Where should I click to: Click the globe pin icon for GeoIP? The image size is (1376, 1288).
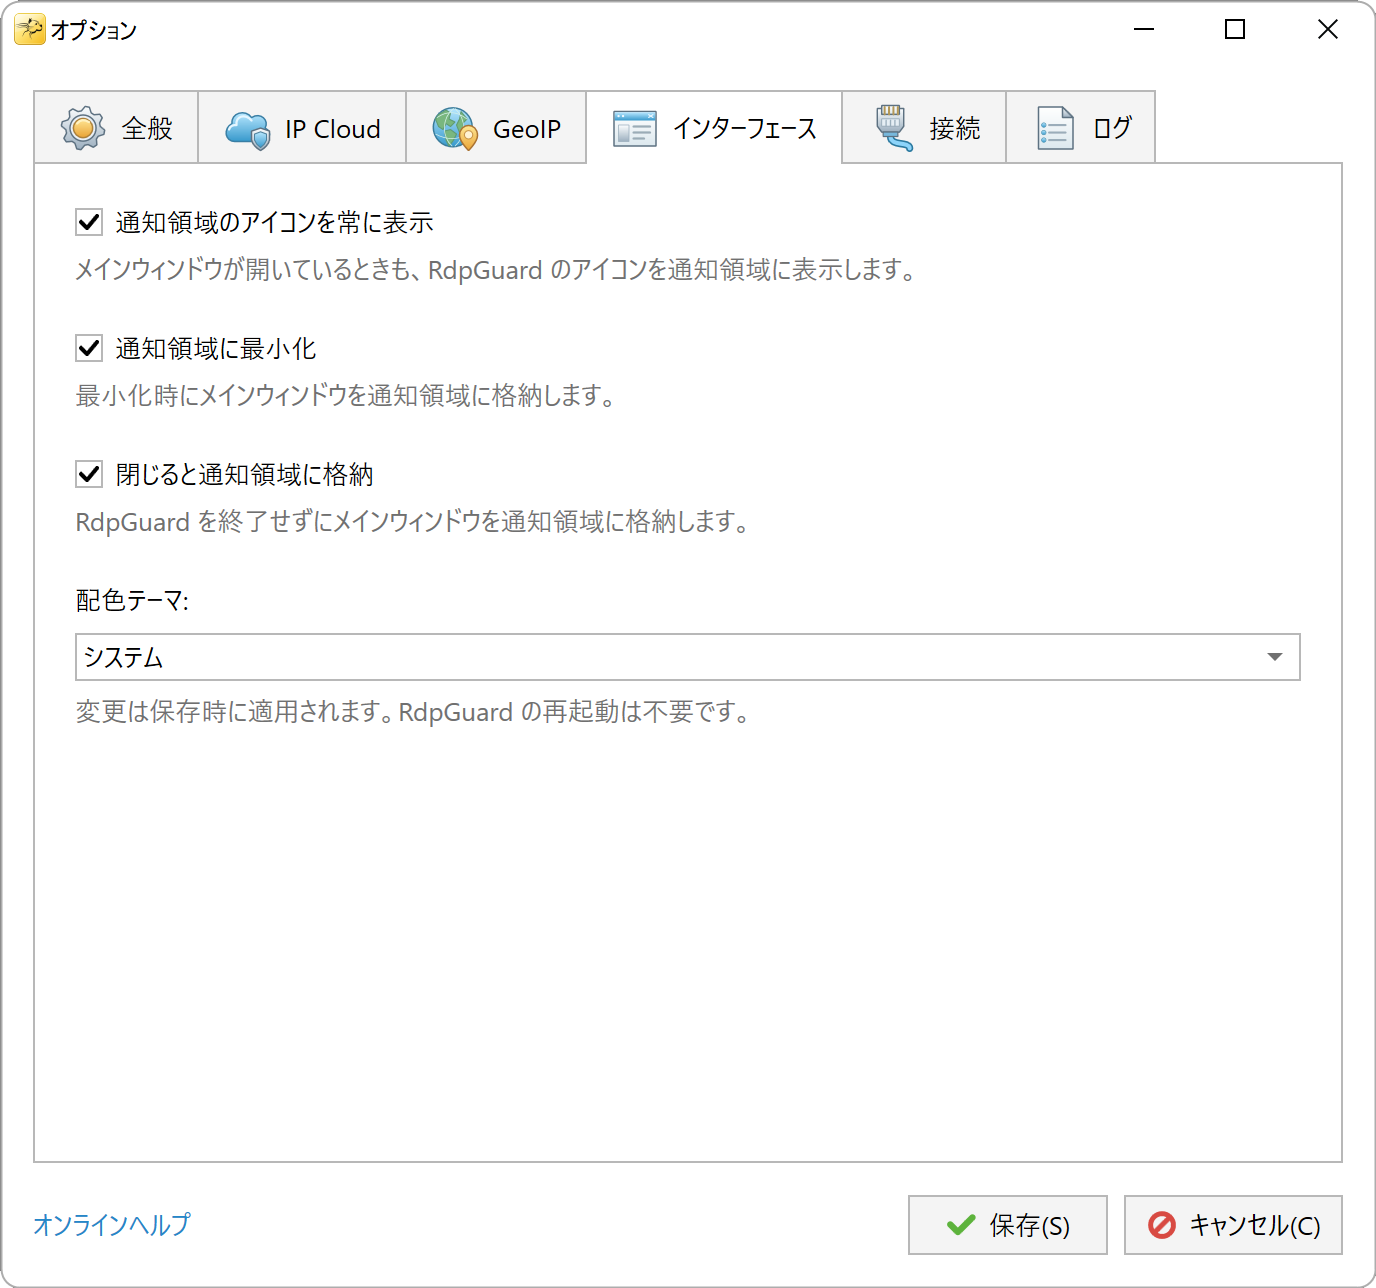point(455,129)
